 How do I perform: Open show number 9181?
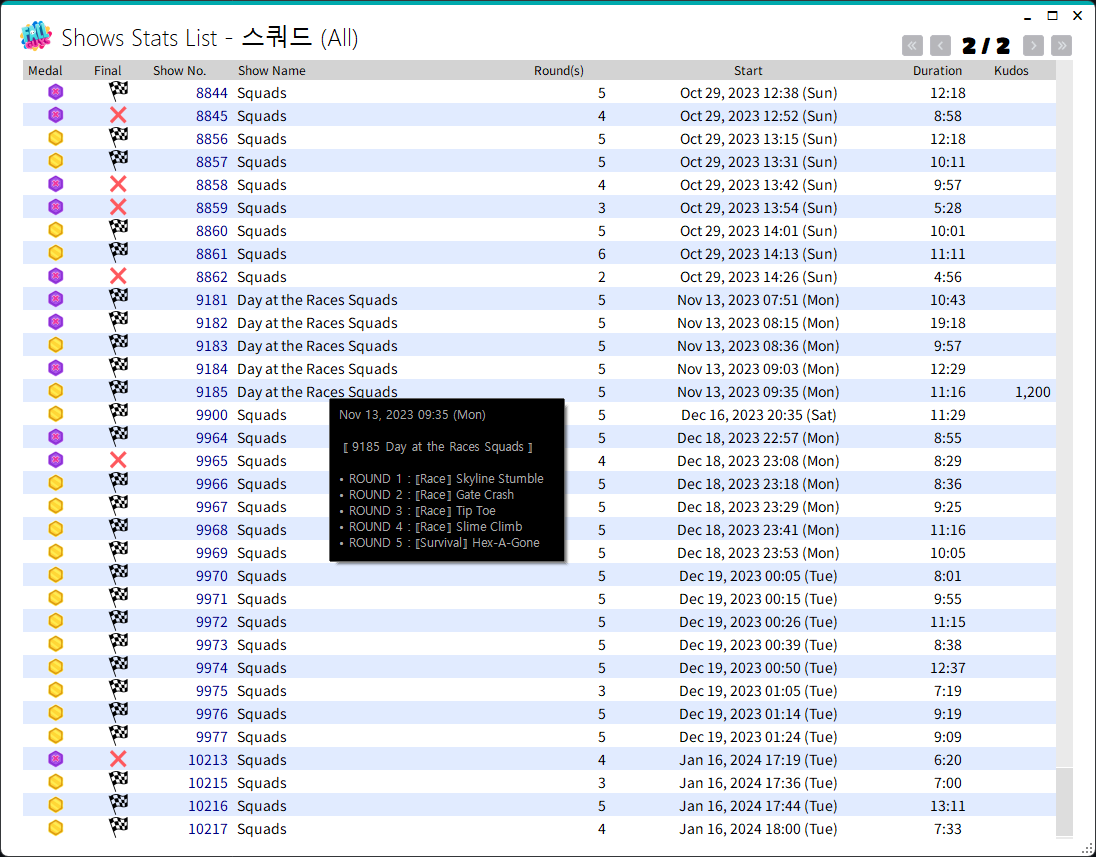pos(212,300)
